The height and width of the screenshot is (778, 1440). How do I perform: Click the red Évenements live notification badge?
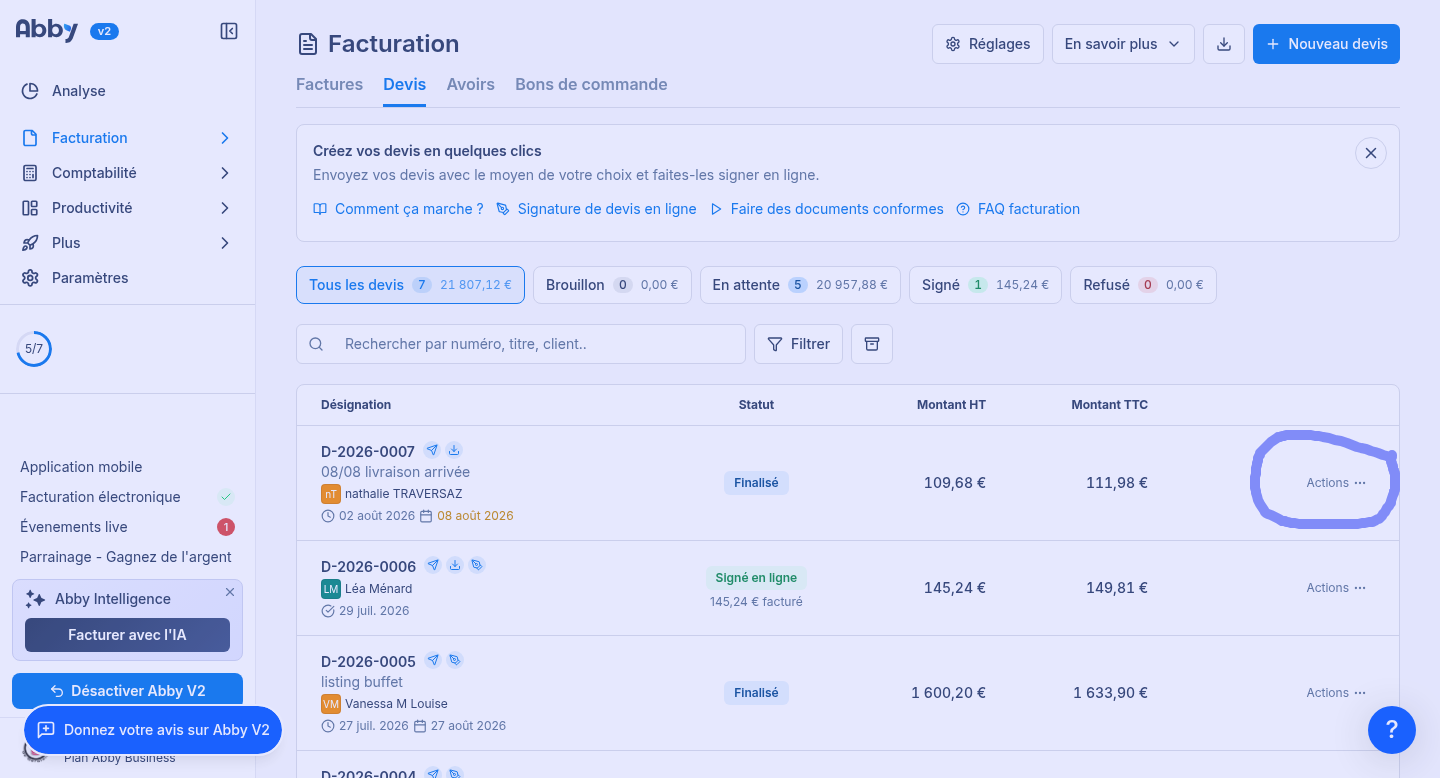click(226, 527)
